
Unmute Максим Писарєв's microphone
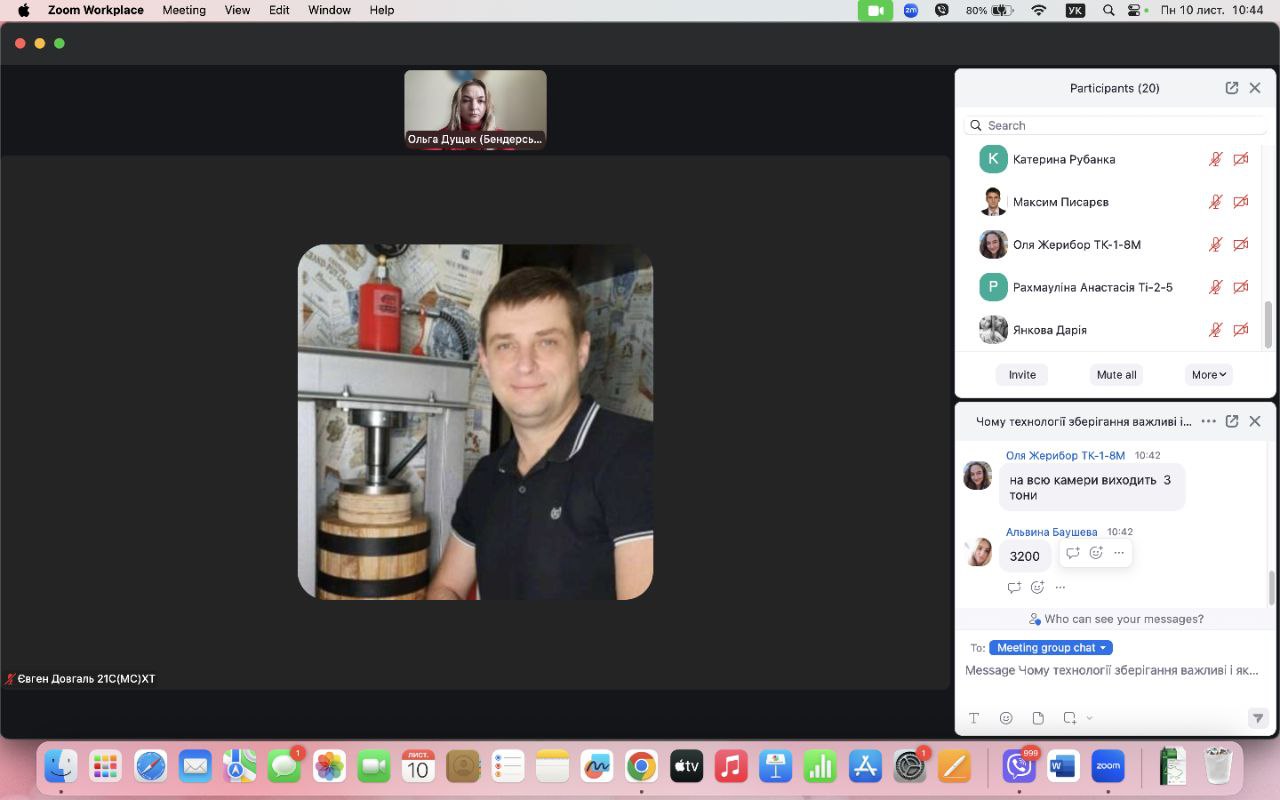point(1216,202)
